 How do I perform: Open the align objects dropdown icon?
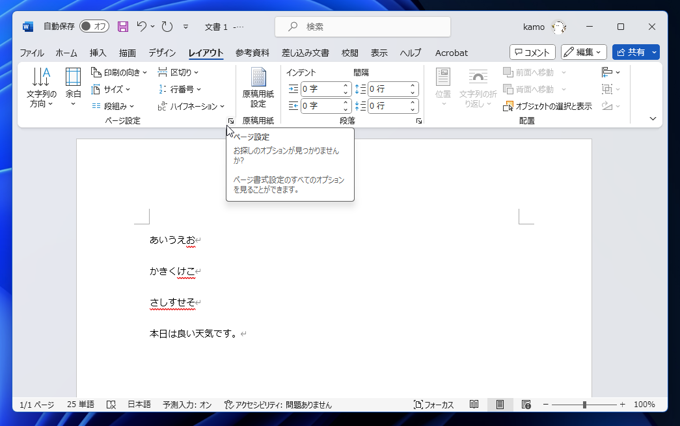(x=611, y=72)
